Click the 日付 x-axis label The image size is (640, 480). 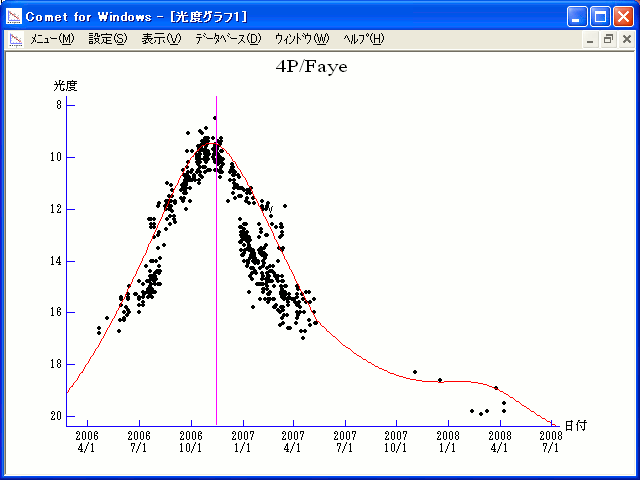click(x=576, y=425)
